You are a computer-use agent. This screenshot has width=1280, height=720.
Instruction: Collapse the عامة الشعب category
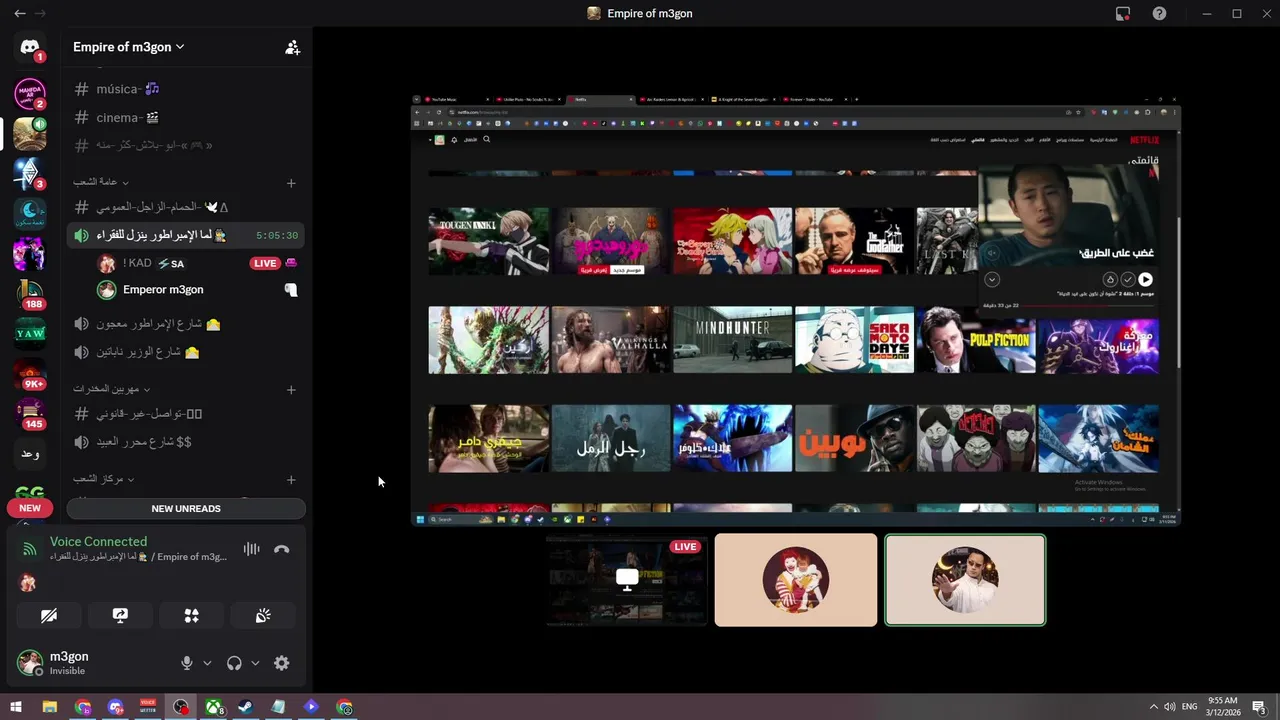[101, 182]
